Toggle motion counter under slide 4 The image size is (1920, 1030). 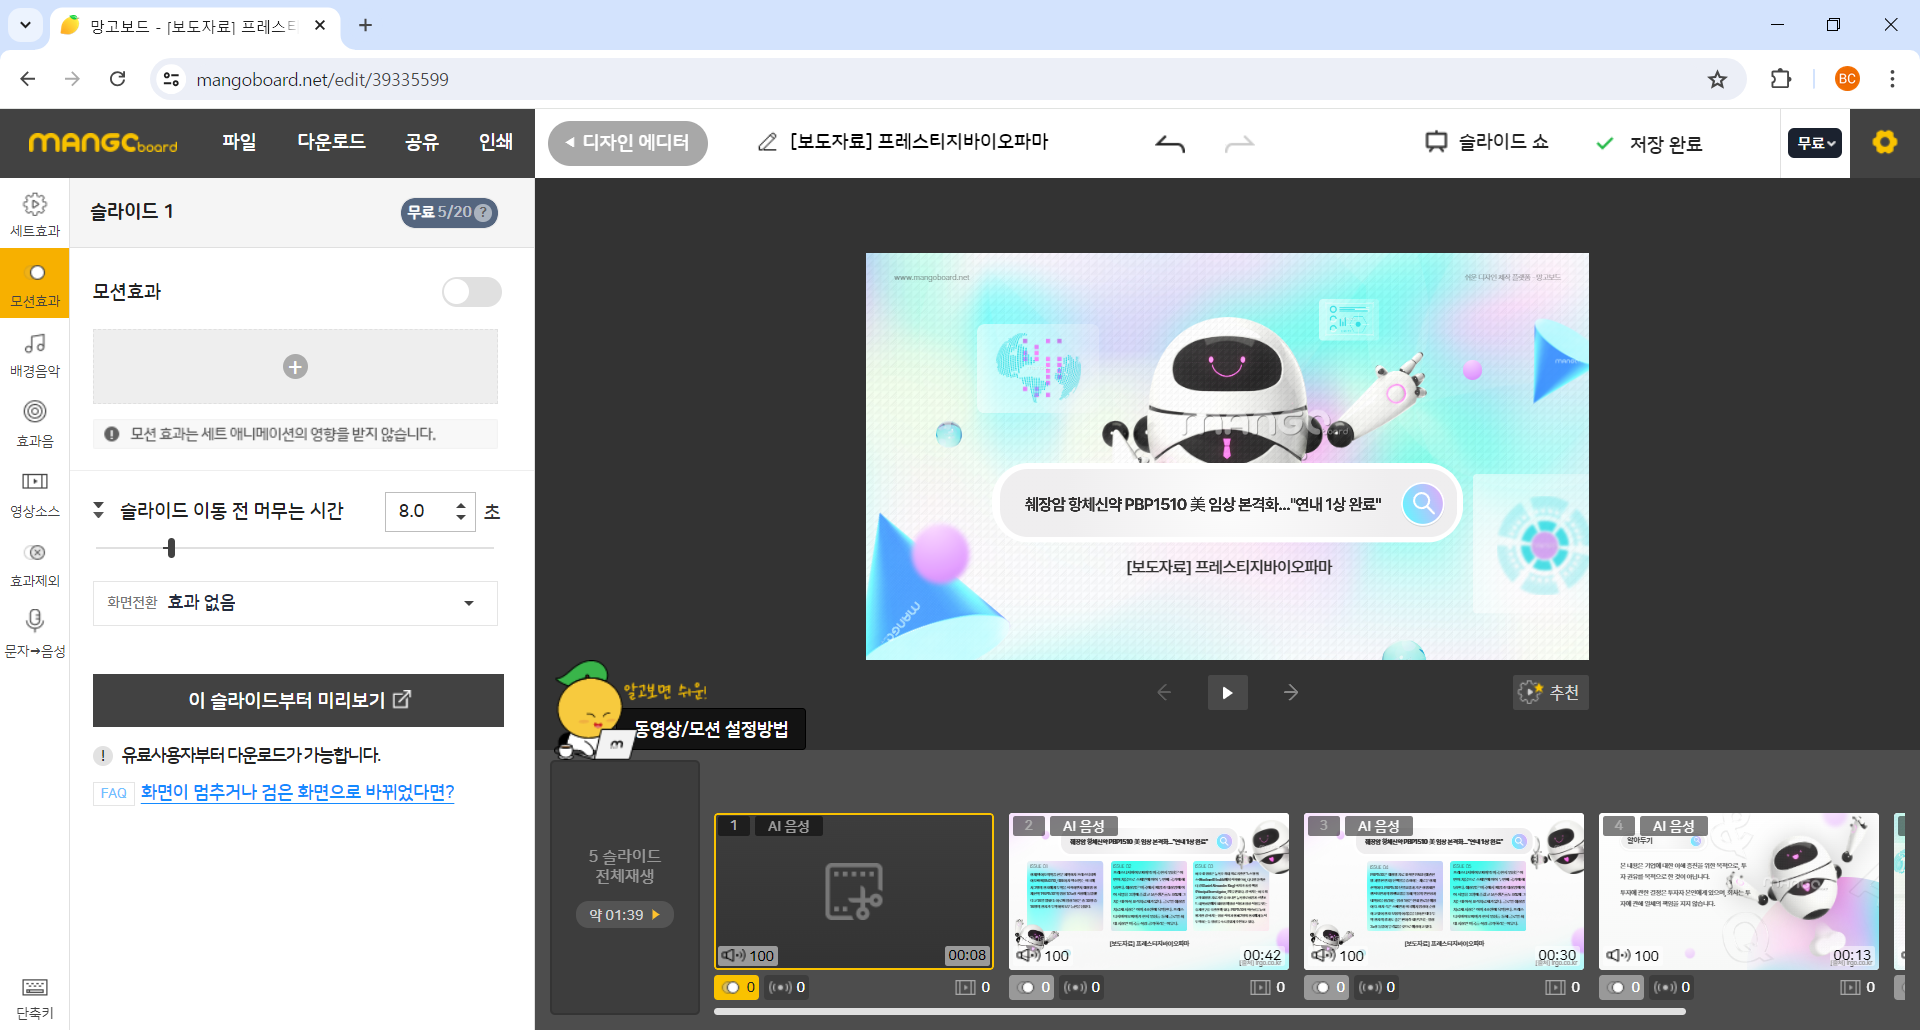point(1623,987)
